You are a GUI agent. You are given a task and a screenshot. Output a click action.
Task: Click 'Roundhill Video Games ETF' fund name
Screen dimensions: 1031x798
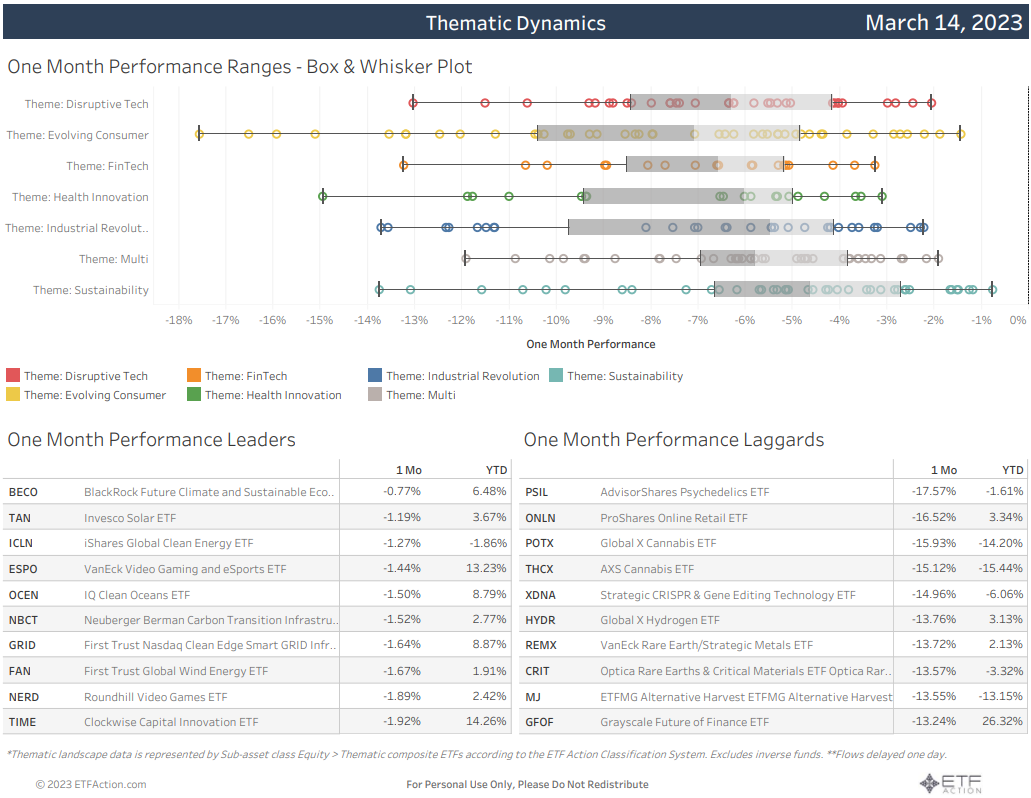(x=155, y=697)
